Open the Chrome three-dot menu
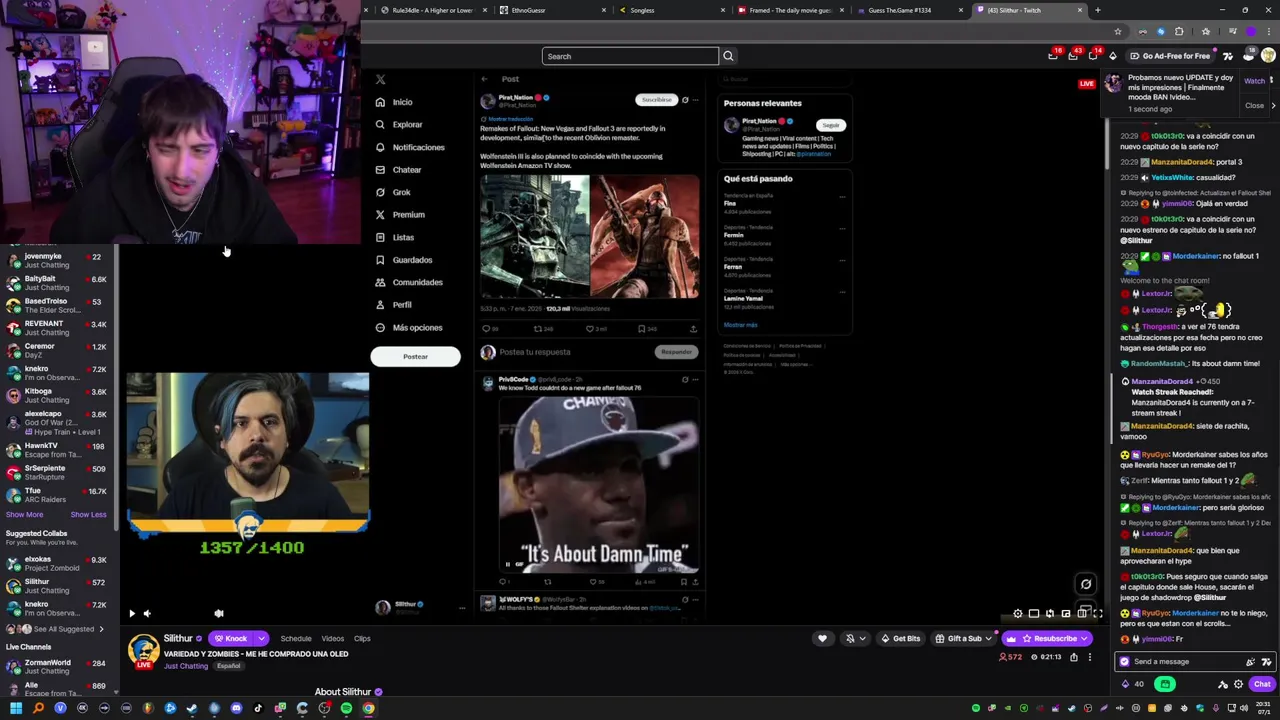The height and width of the screenshot is (720, 1280). pos(1267,31)
